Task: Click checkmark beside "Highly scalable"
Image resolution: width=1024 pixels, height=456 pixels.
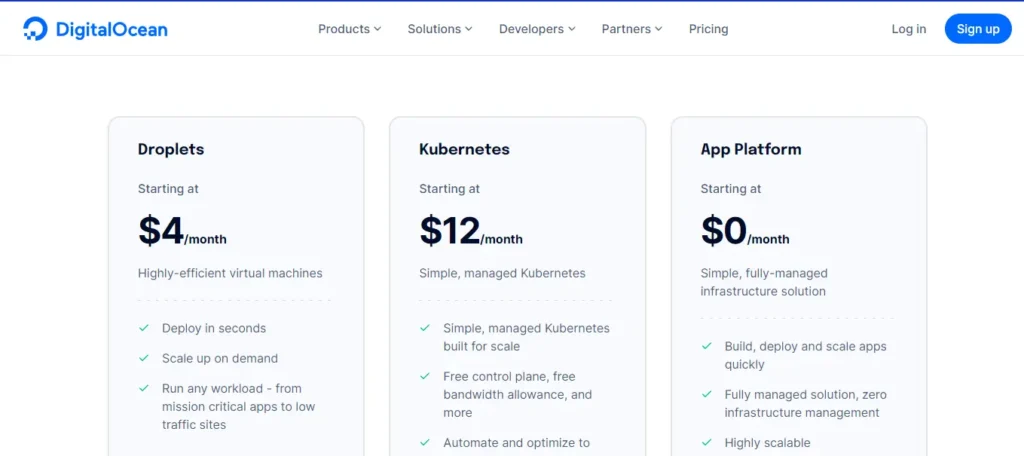Action: point(707,442)
